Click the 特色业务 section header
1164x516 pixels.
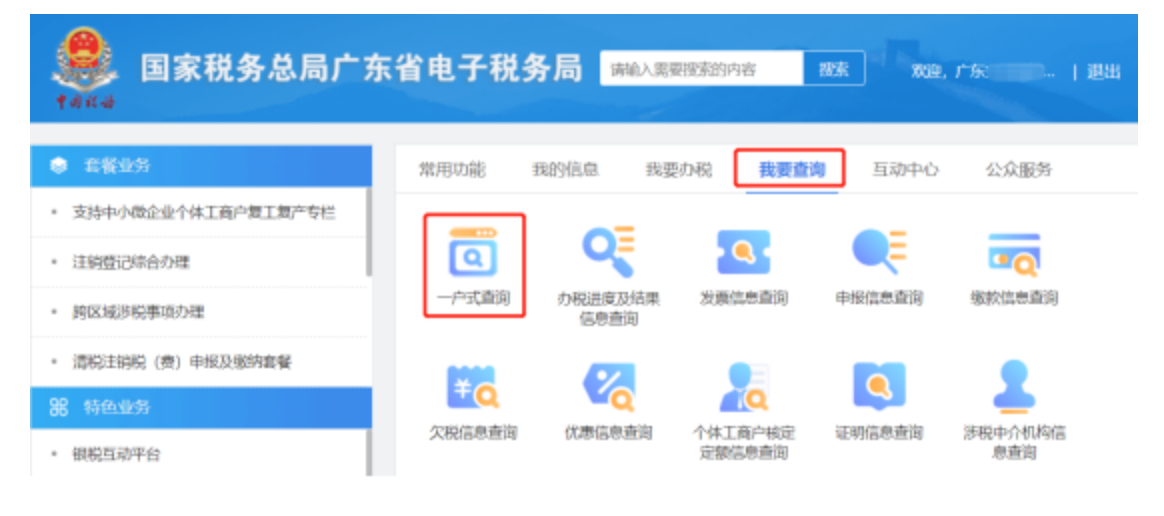[x=201, y=407]
